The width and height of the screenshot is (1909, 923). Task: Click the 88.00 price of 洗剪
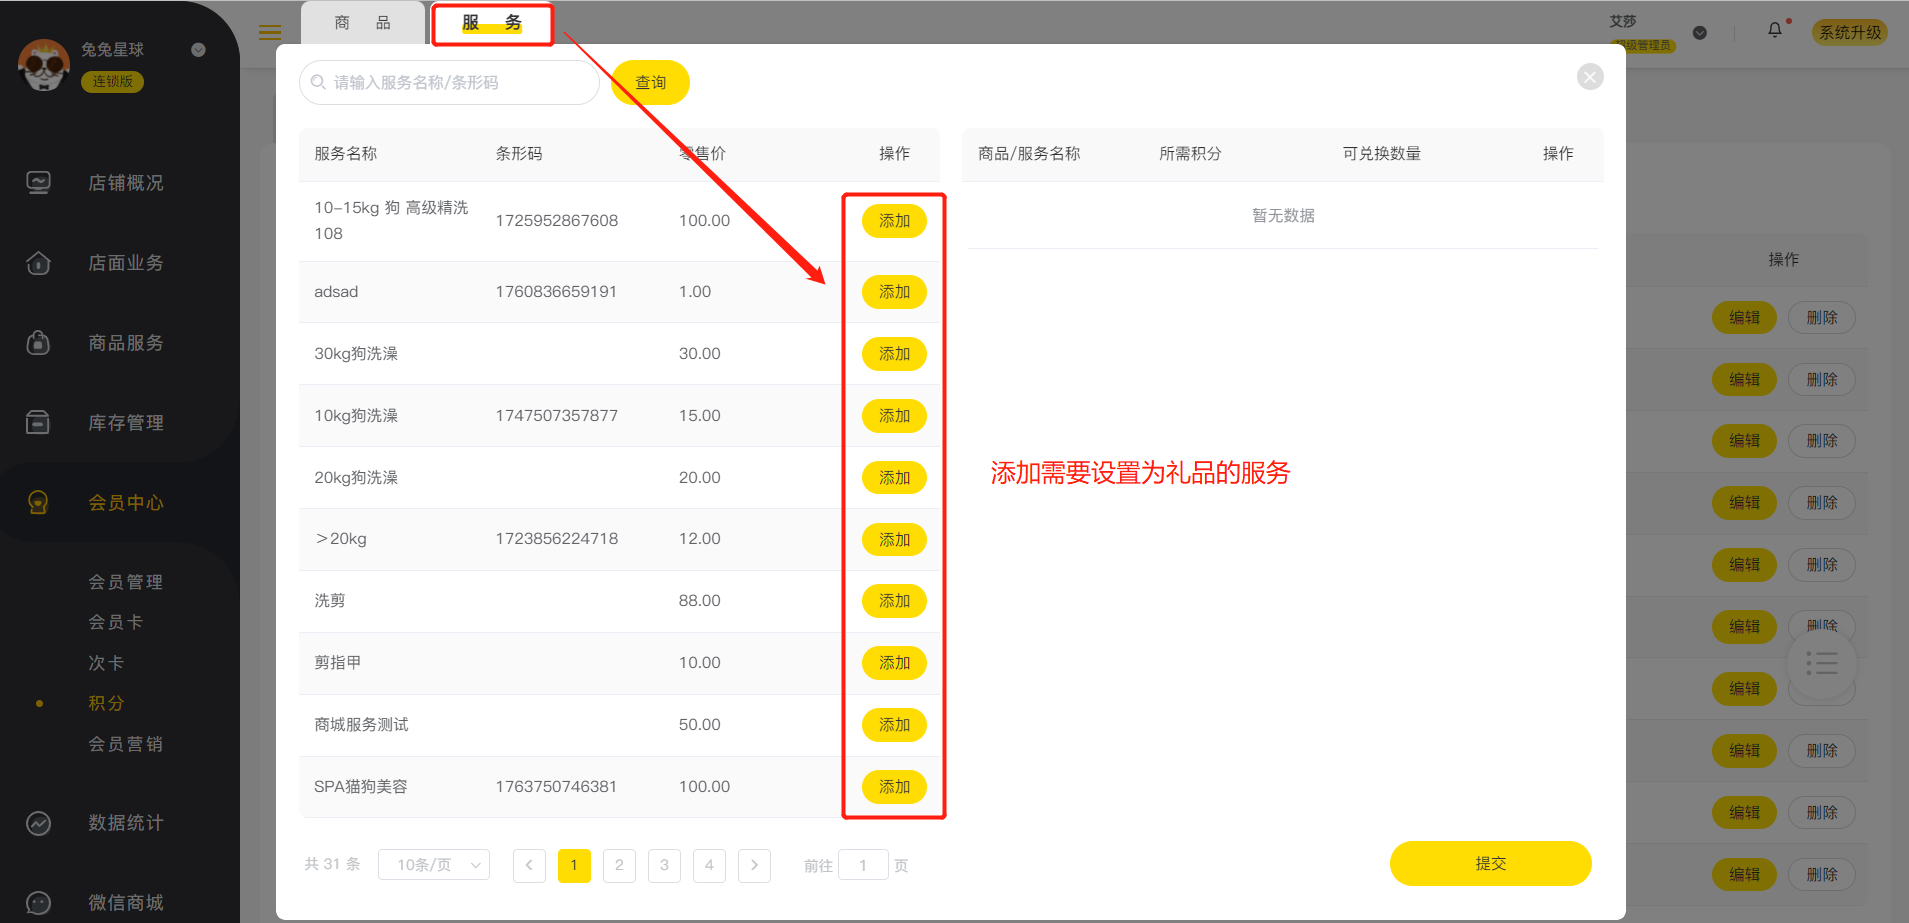coord(699,601)
